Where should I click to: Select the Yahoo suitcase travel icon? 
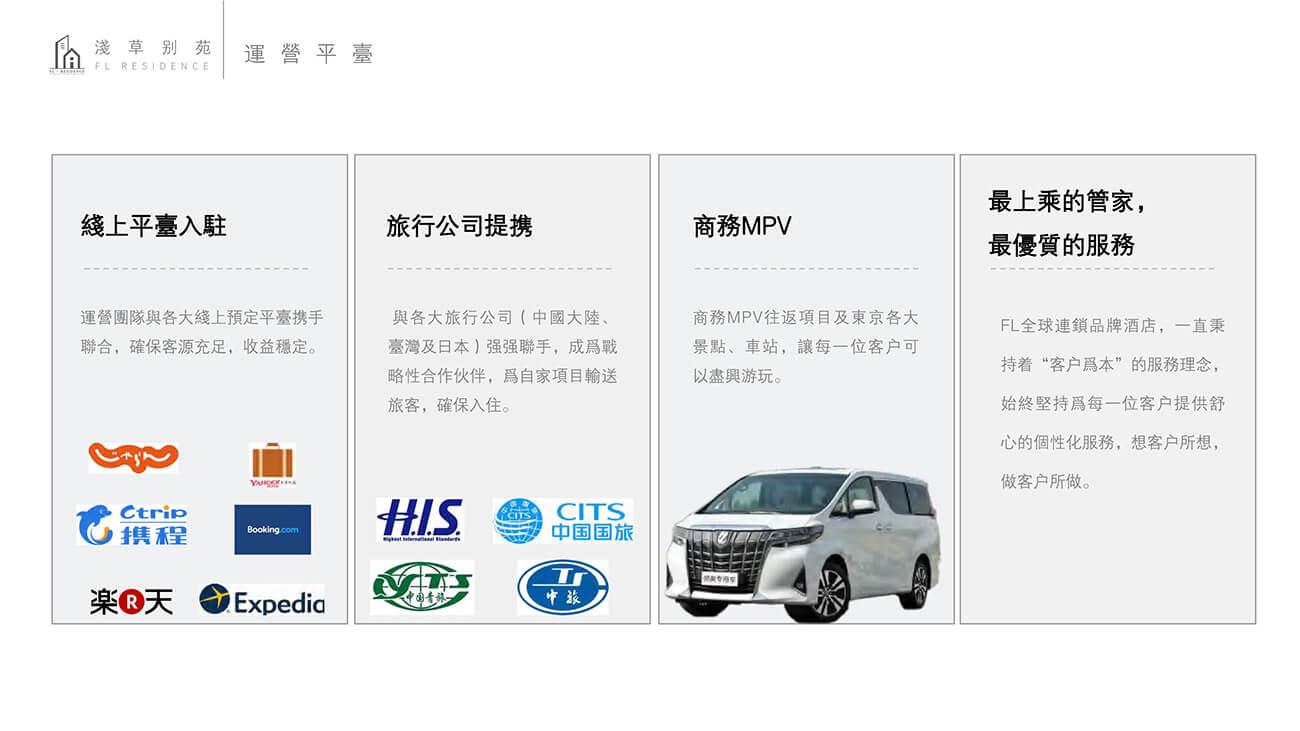pos(272,465)
